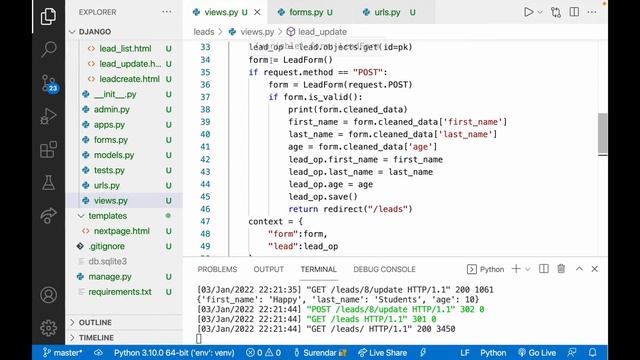Image resolution: width=640 pixels, height=360 pixels.
Task: Open the DEBUG CONSOLE panel tab
Action: [384, 269]
